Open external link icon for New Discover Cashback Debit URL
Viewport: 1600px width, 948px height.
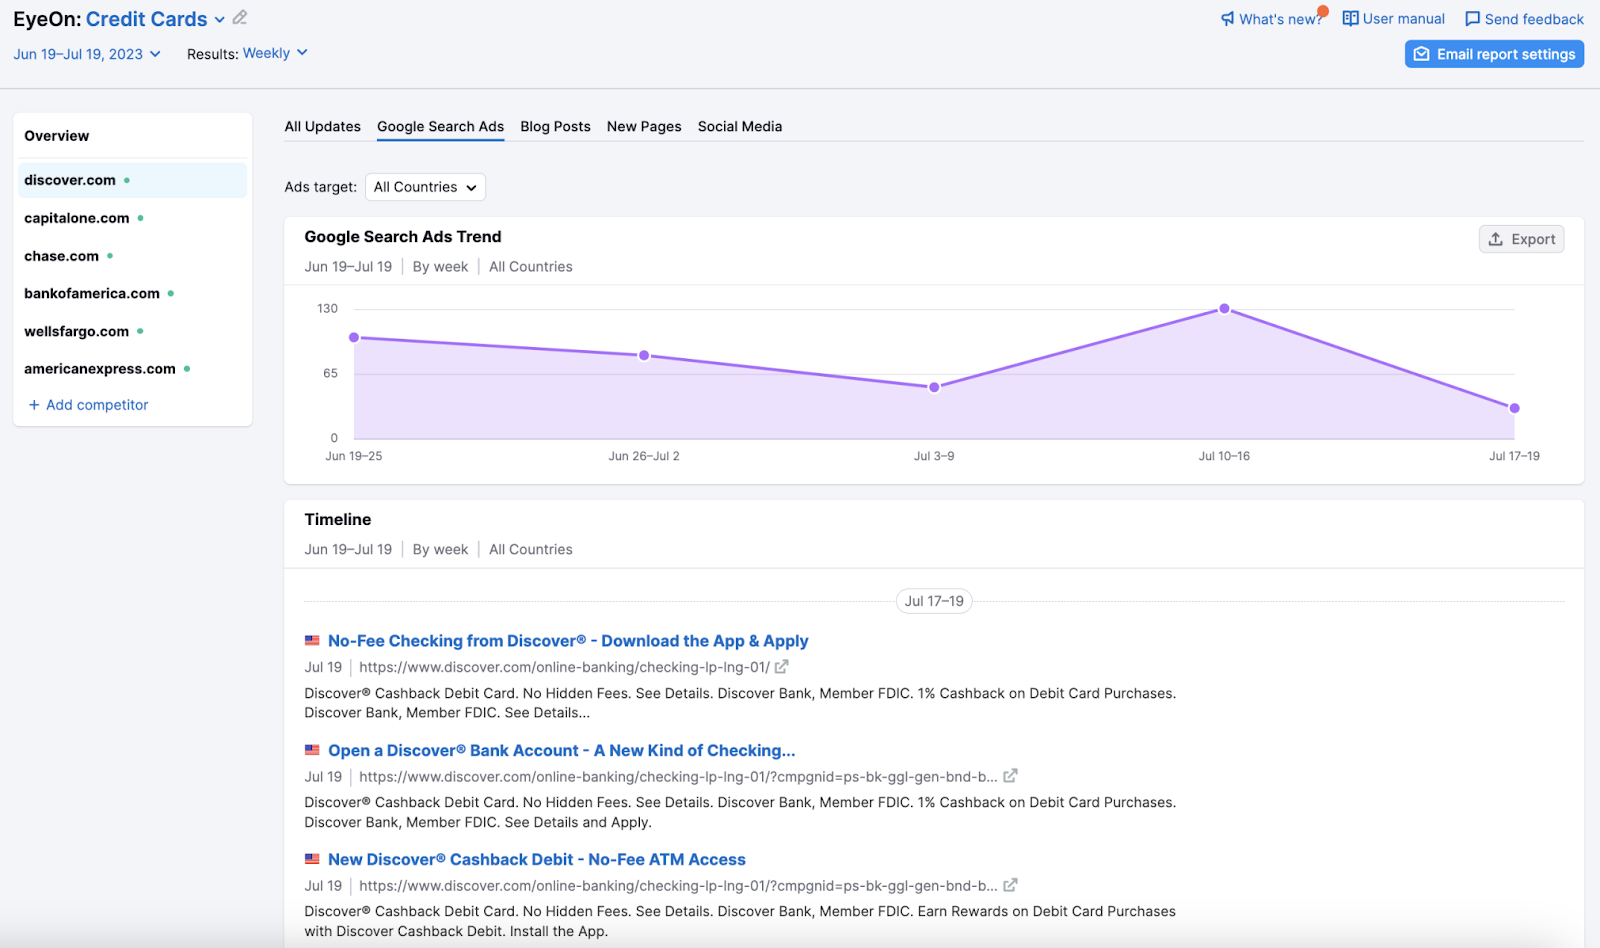point(1010,885)
